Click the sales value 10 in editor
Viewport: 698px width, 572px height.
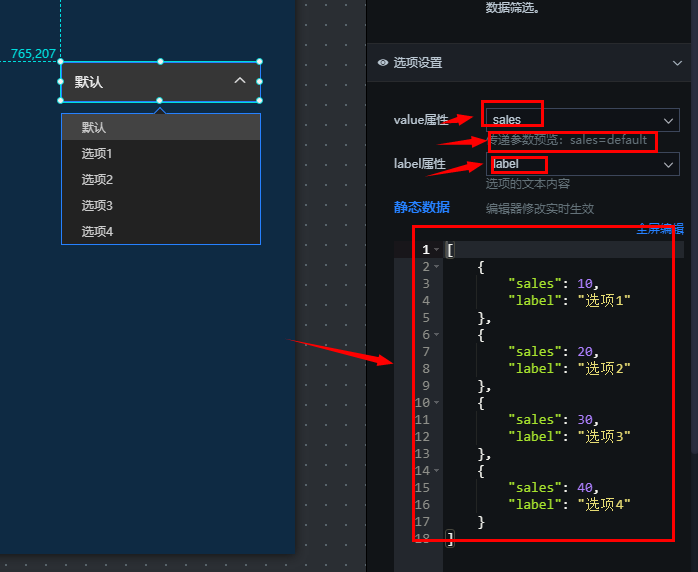pos(585,284)
